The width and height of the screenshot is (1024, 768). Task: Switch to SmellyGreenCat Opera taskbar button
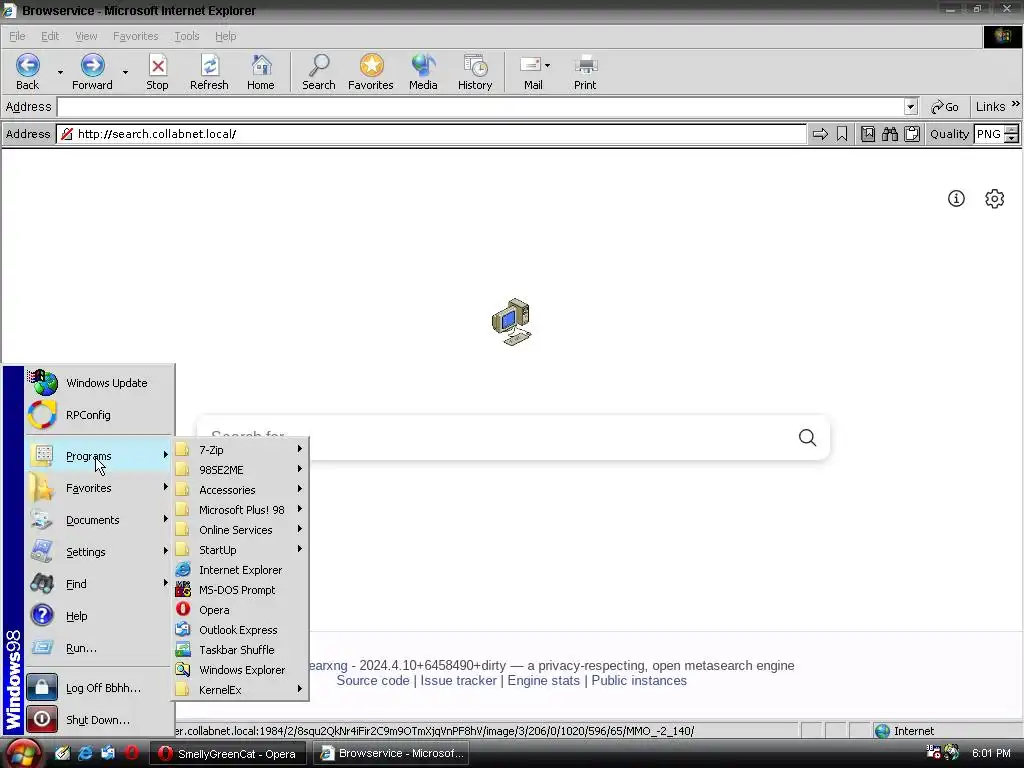[x=229, y=754]
